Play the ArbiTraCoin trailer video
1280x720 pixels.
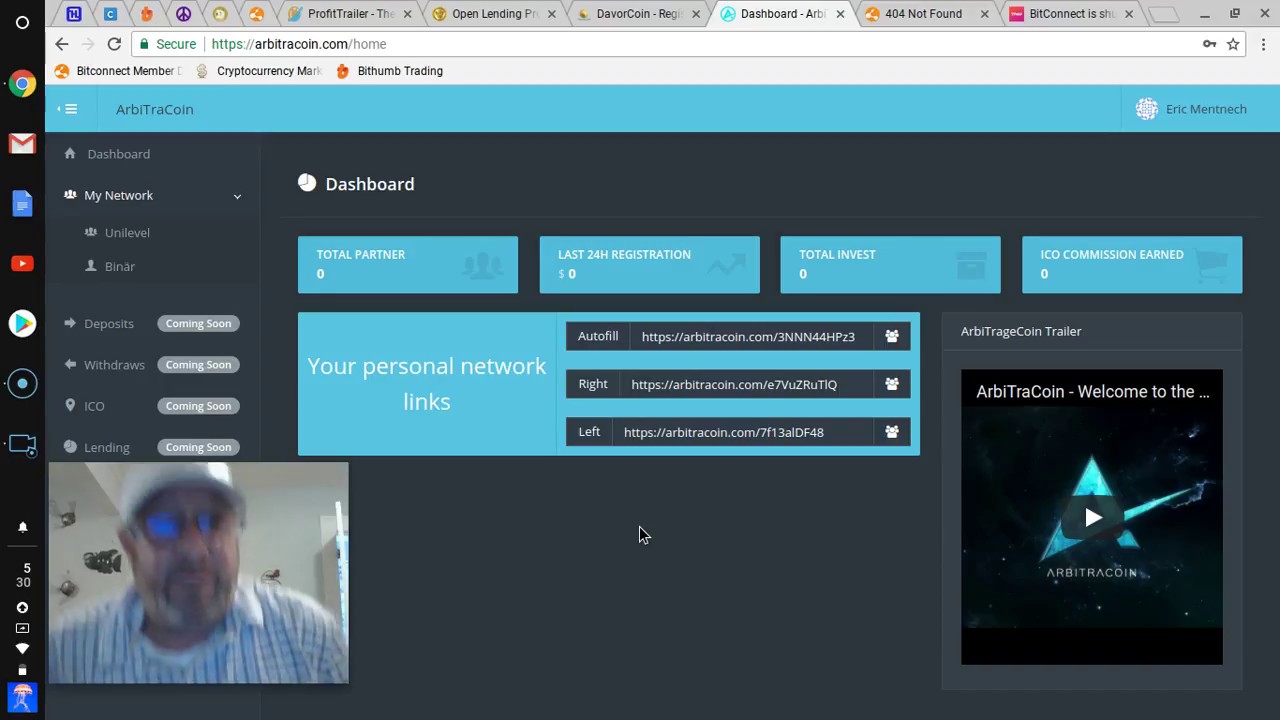[1093, 517]
